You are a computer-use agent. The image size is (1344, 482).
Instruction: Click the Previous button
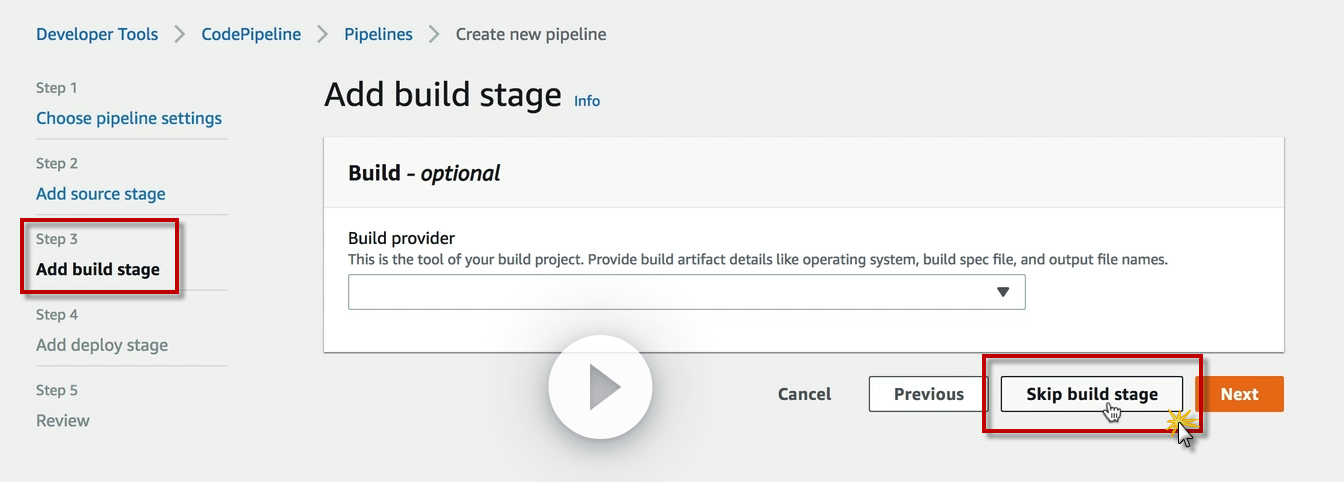pos(928,394)
